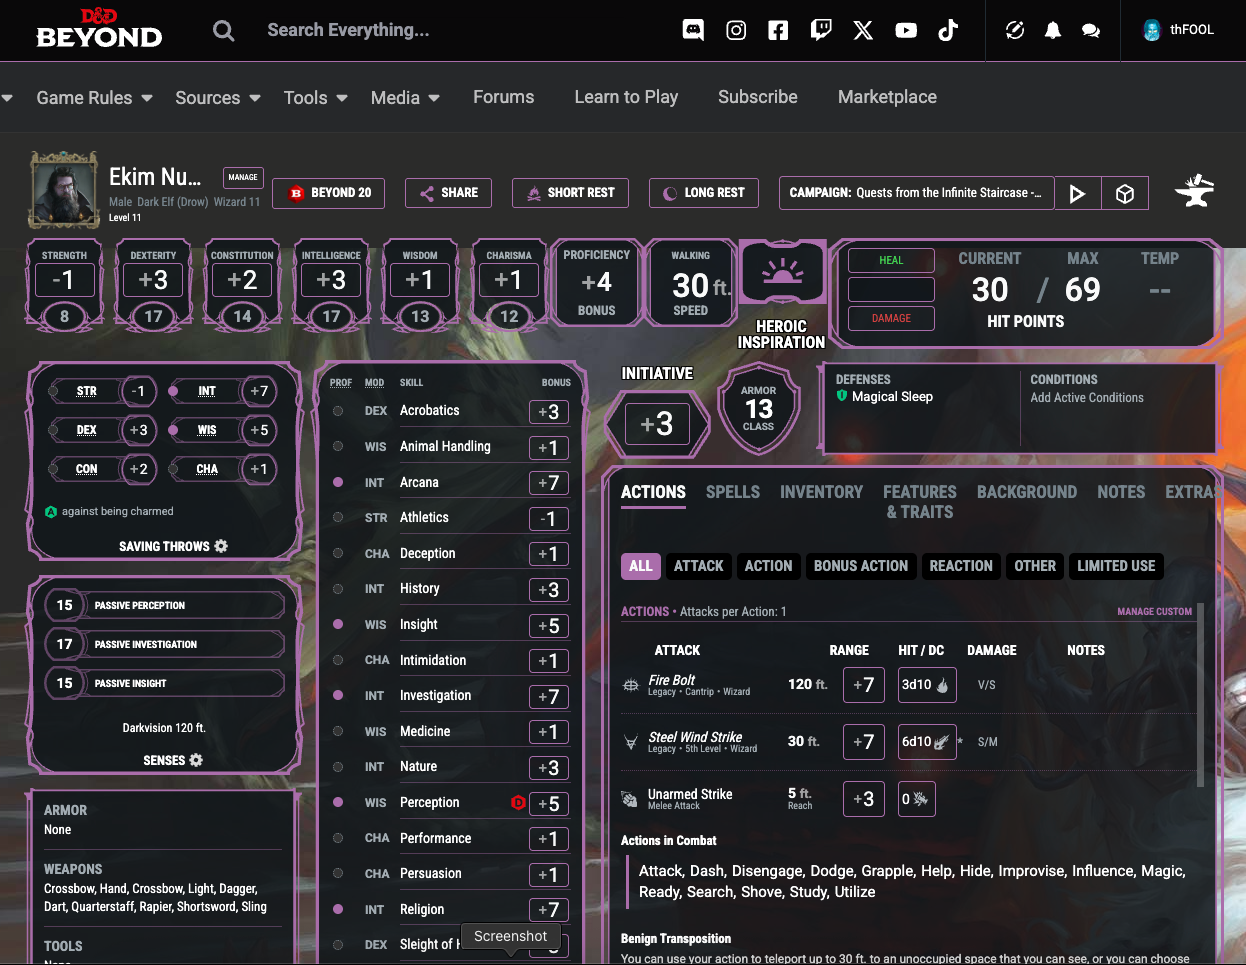Click the Manage character button

click(243, 177)
